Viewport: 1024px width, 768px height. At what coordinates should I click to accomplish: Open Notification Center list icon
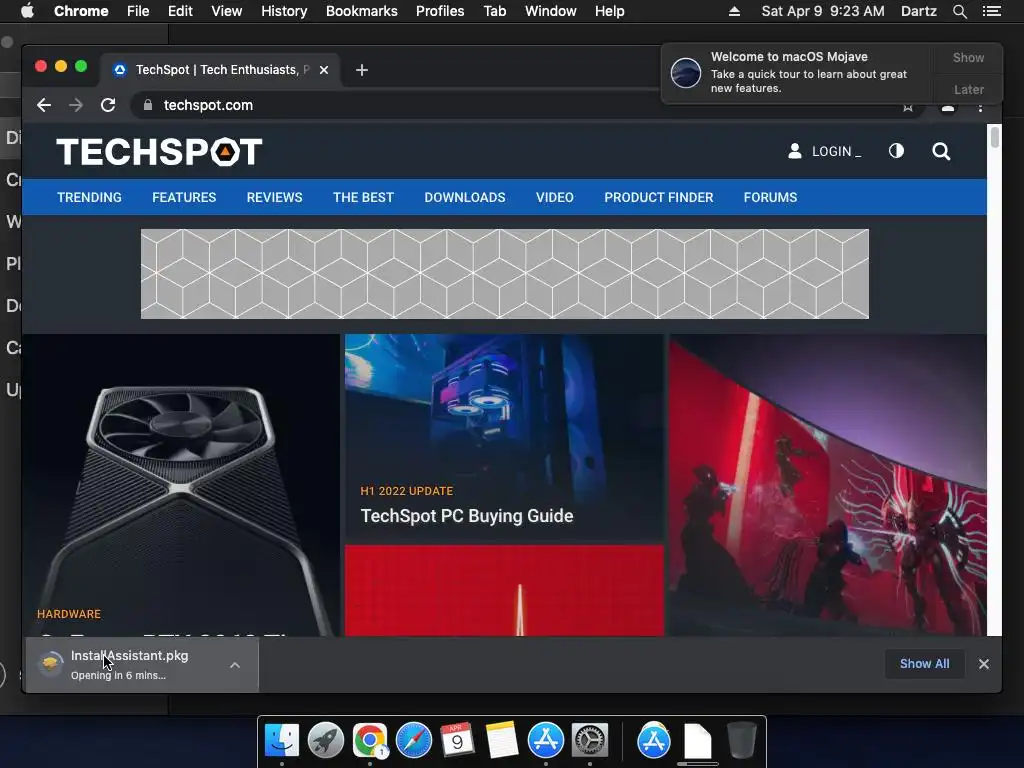click(x=992, y=11)
